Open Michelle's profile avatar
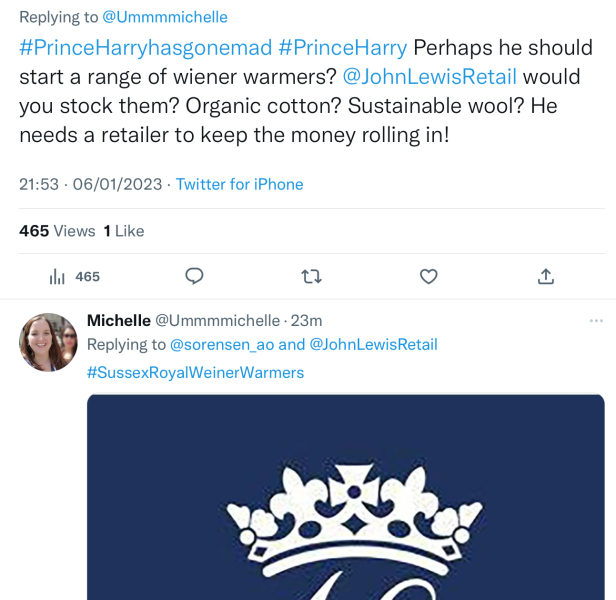Screen dimensions: 616x600 pos(48,342)
